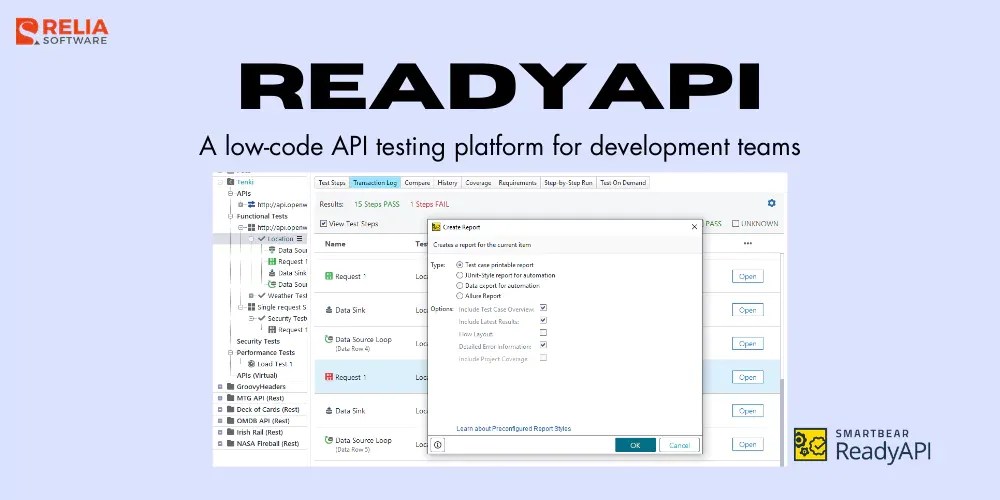Switch to the Test Steps tab

[332, 183]
